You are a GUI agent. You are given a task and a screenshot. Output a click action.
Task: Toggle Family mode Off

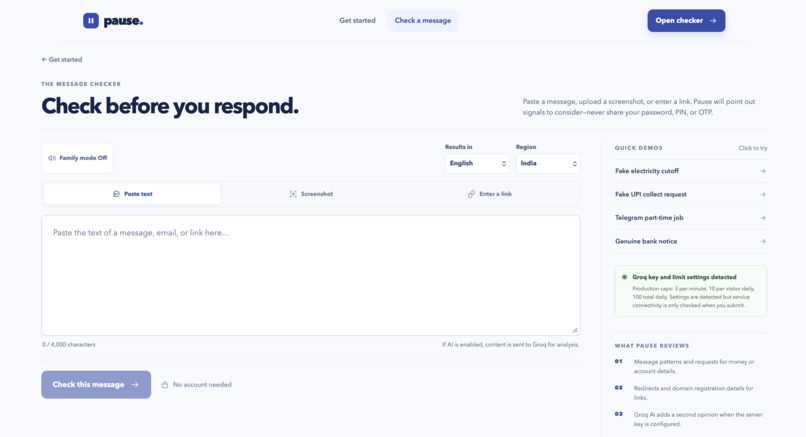[x=78, y=158]
